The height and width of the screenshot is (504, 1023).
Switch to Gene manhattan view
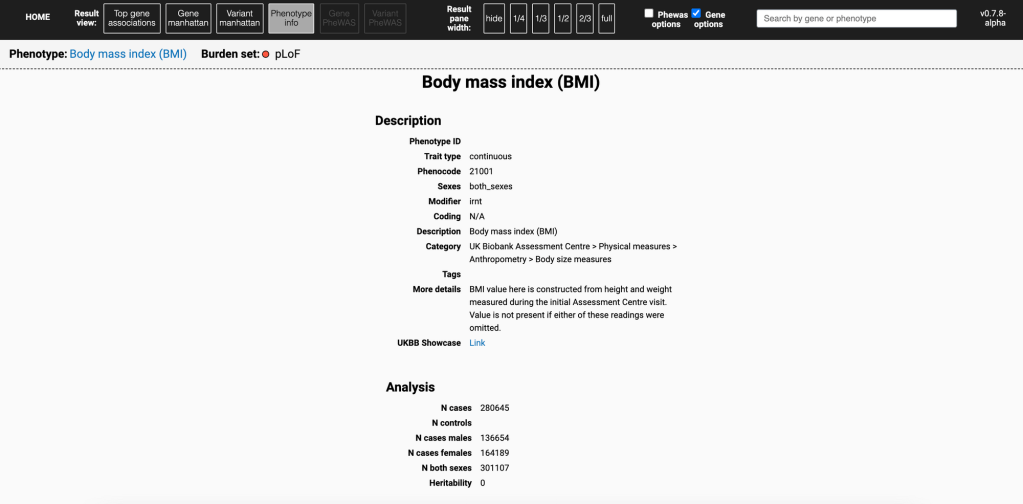click(x=188, y=18)
